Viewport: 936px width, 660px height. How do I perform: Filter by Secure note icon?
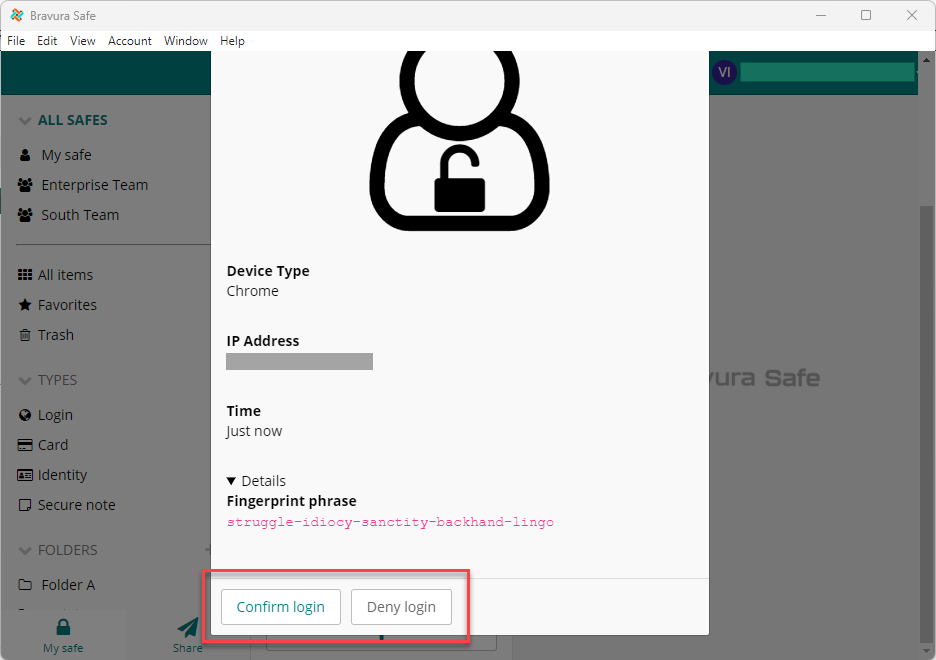(x=26, y=505)
